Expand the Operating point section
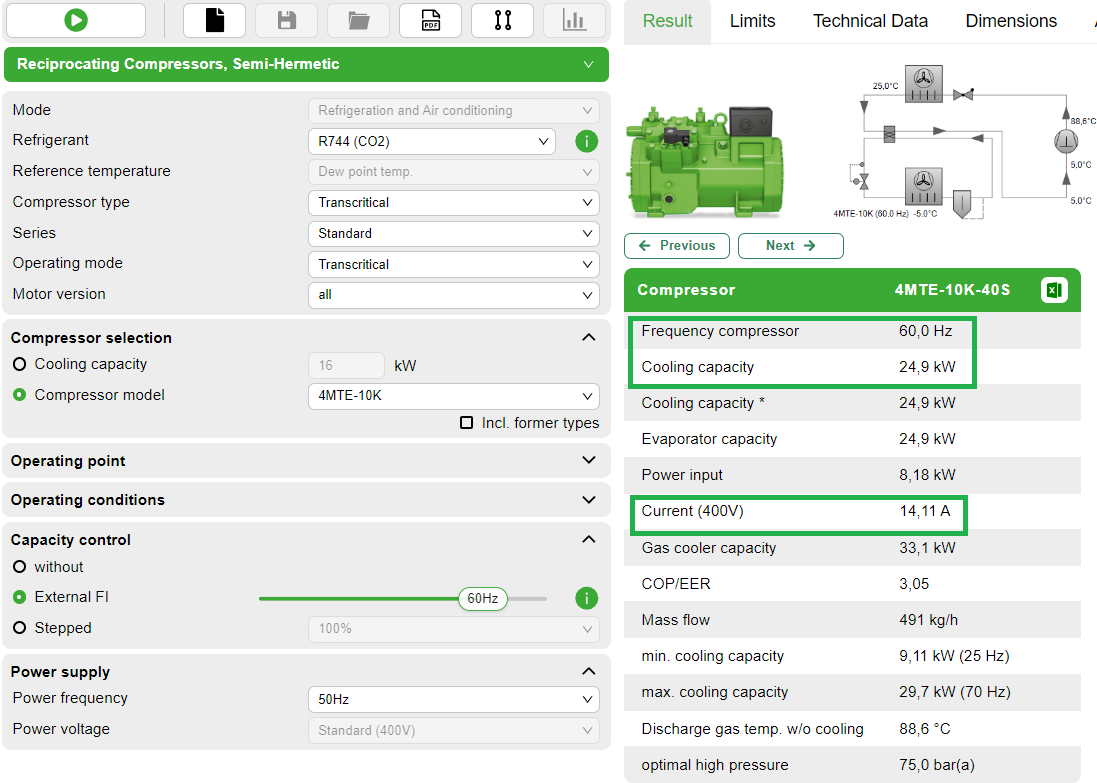This screenshot has width=1097, height=783. [x=307, y=460]
